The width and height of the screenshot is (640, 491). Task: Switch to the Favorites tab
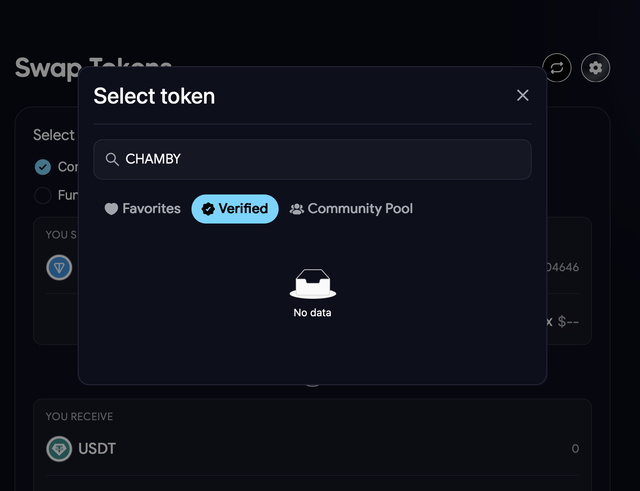142,209
